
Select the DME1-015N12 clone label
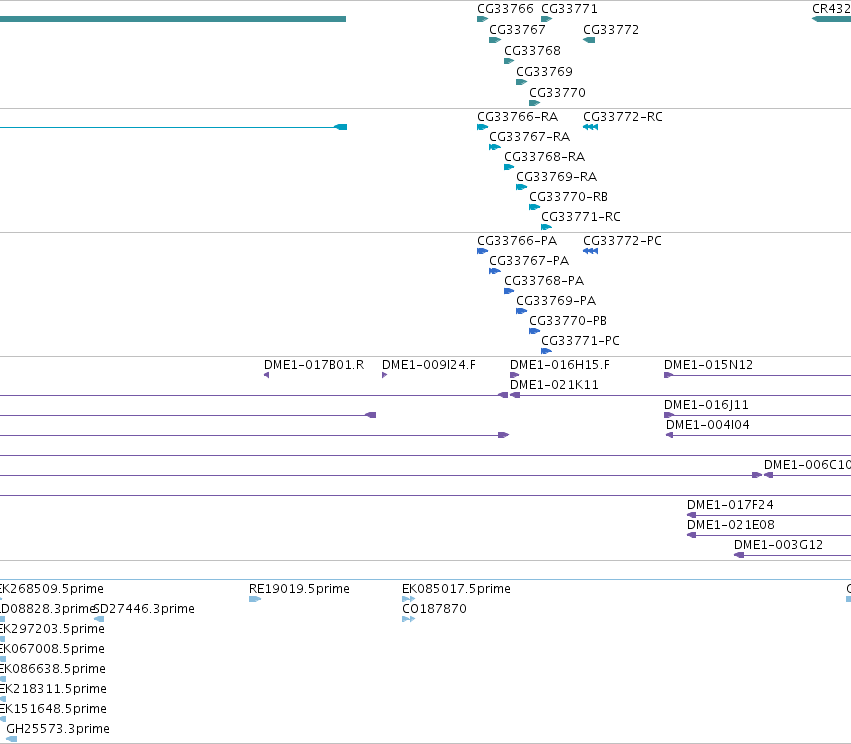(x=708, y=365)
